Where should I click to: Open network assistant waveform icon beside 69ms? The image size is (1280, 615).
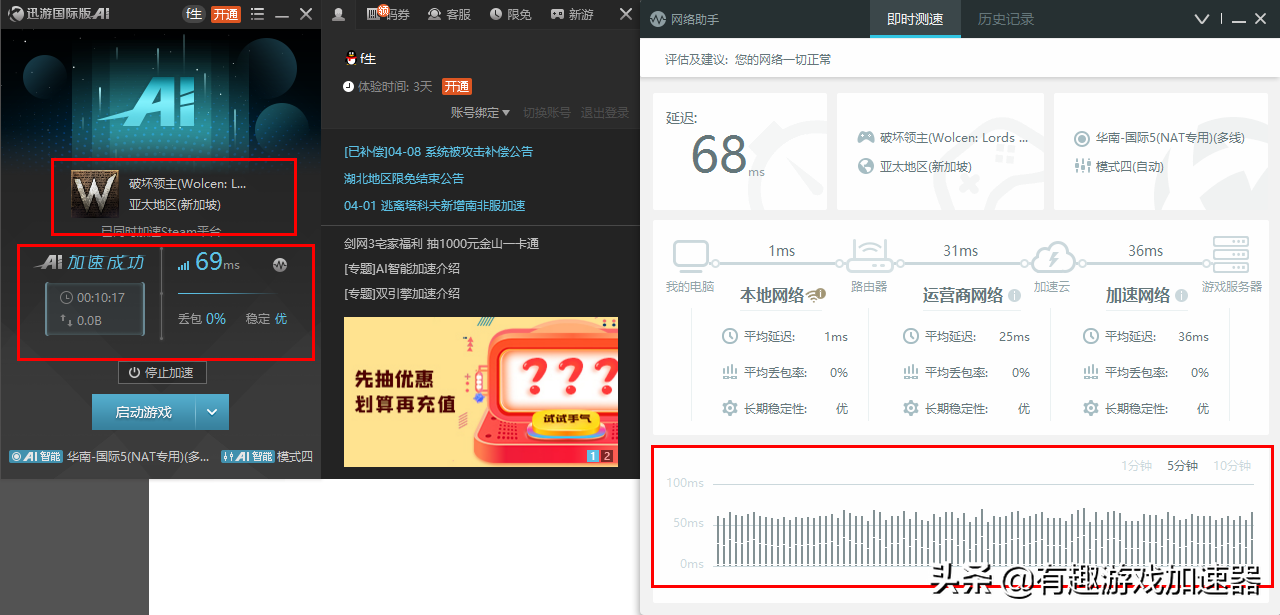tap(280, 265)
